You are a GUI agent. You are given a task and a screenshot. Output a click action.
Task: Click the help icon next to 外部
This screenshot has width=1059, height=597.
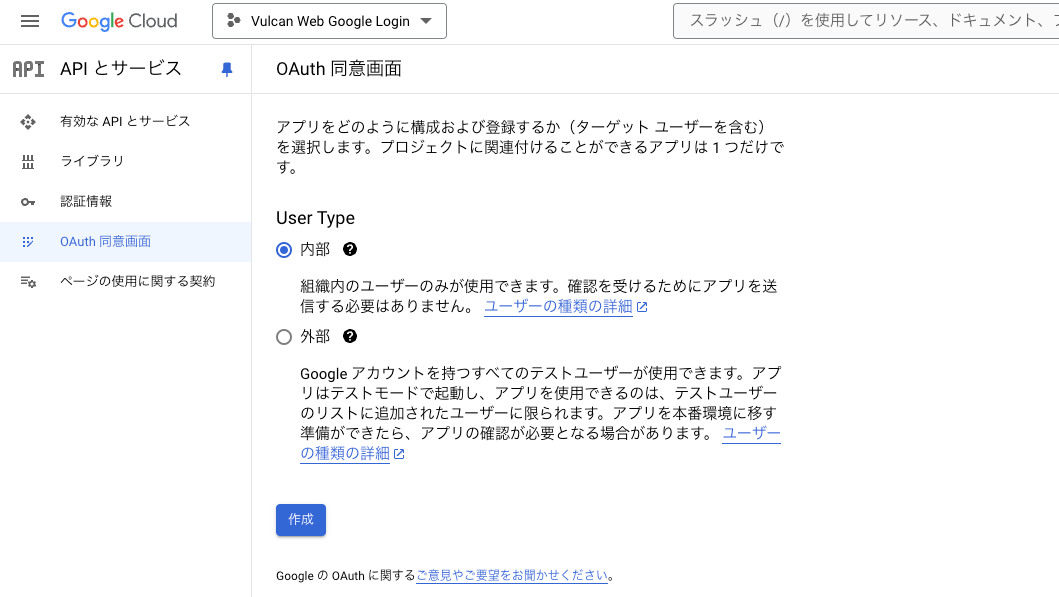tap(350, 336)
